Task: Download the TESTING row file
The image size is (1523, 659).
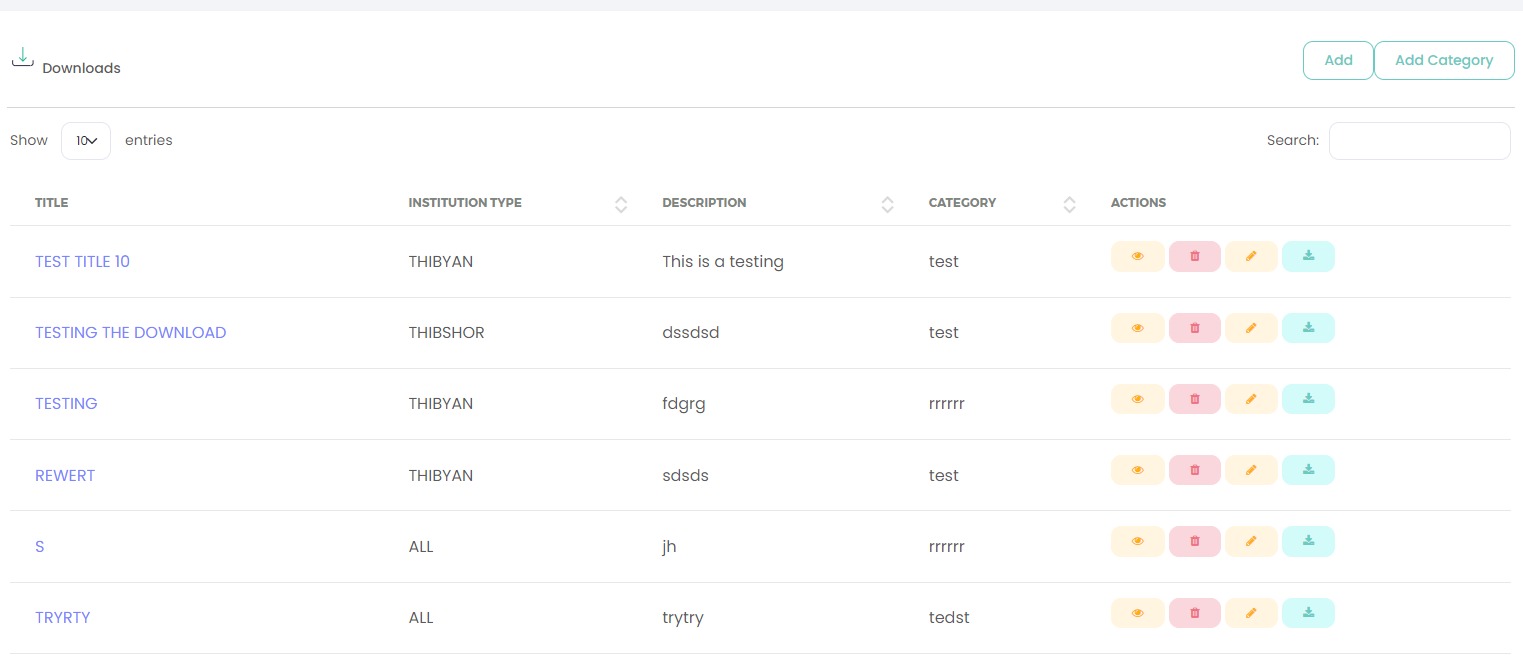Action: pos(1308,399)
